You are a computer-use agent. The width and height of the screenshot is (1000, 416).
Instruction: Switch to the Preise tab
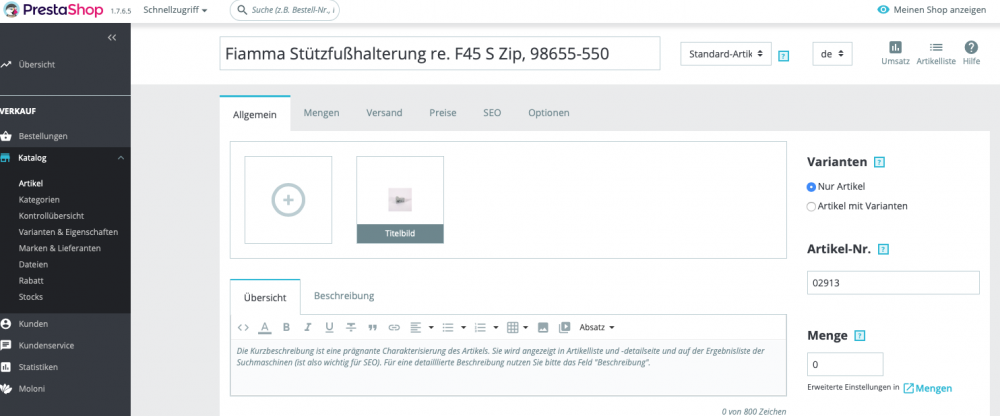tap(443, 113)
